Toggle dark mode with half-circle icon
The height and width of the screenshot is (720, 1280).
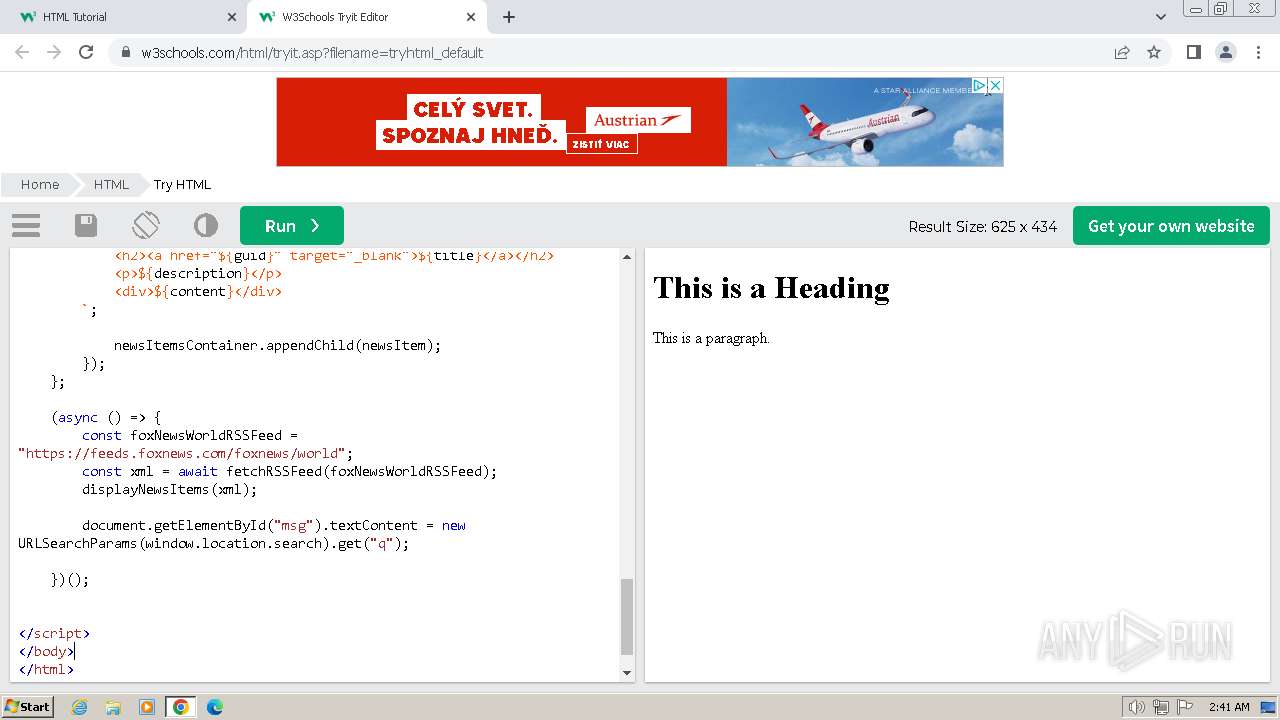(x=206, y=226)
